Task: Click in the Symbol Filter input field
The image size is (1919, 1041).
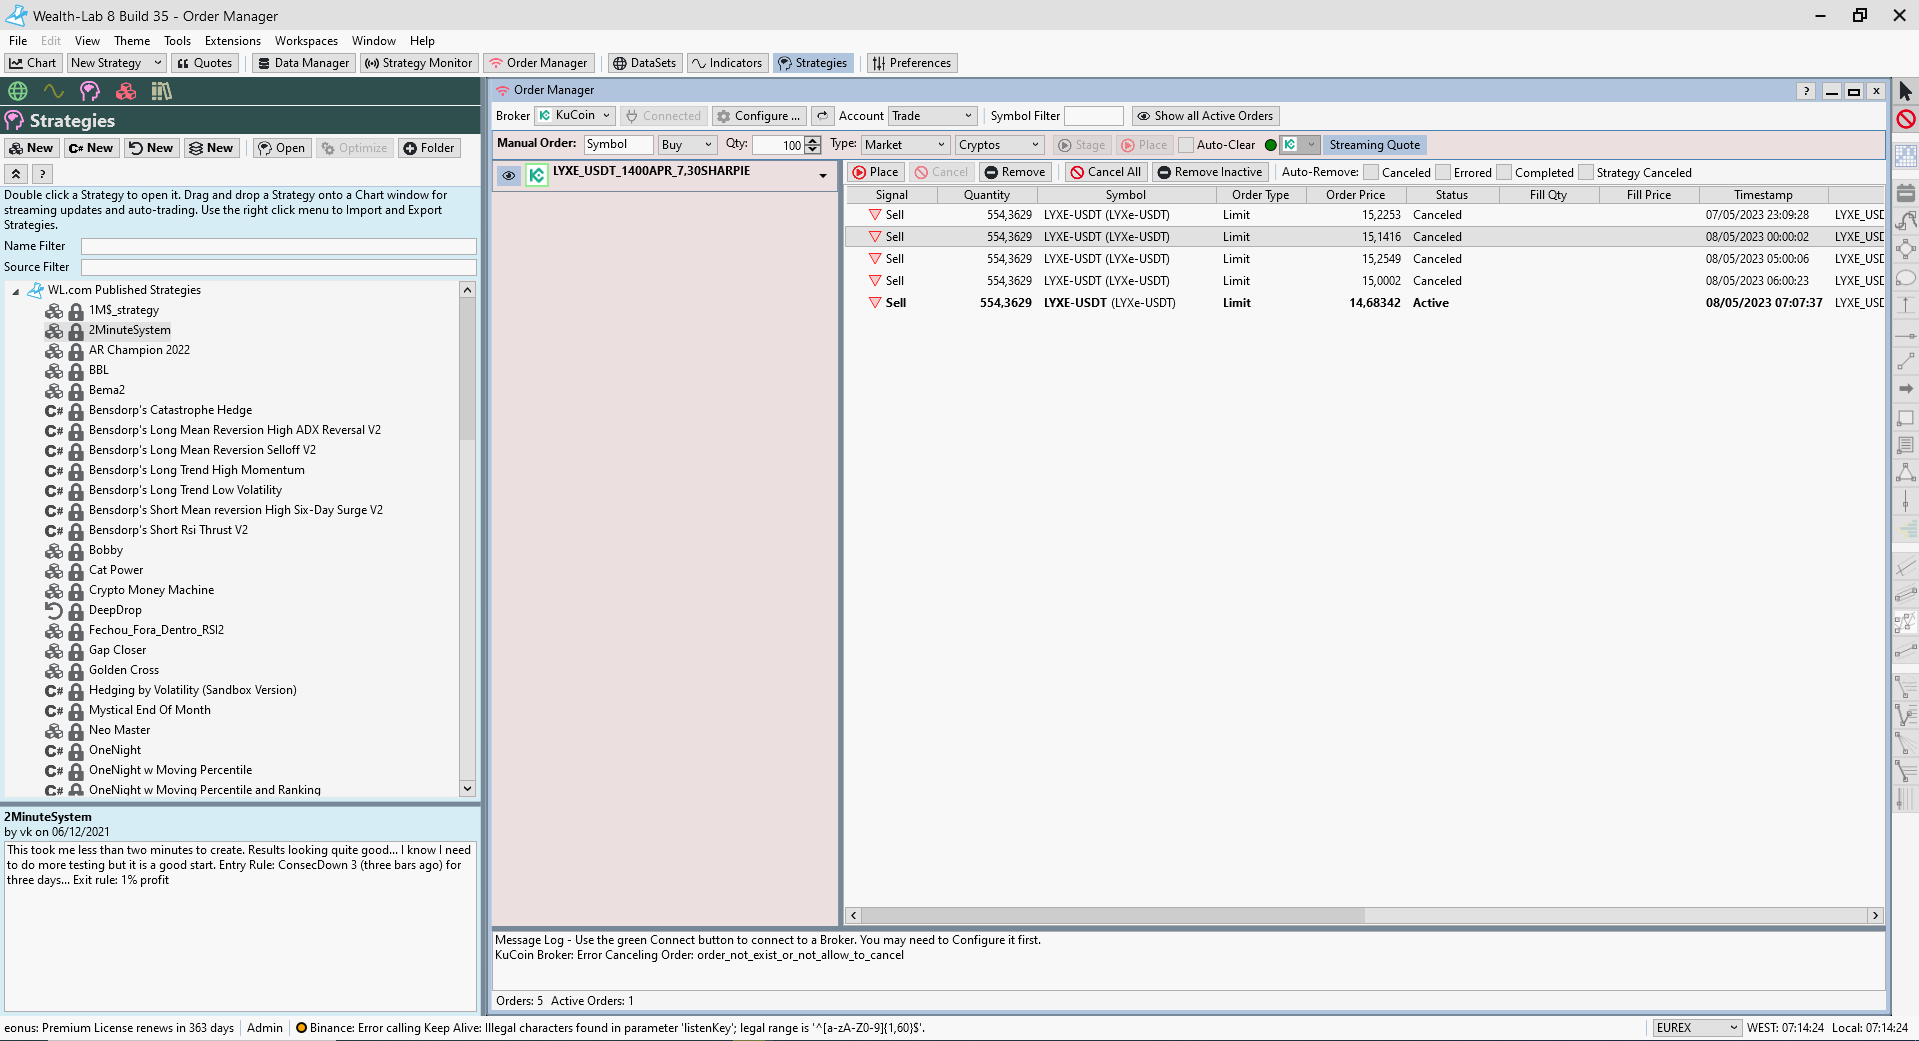Action: (1094, 116)
